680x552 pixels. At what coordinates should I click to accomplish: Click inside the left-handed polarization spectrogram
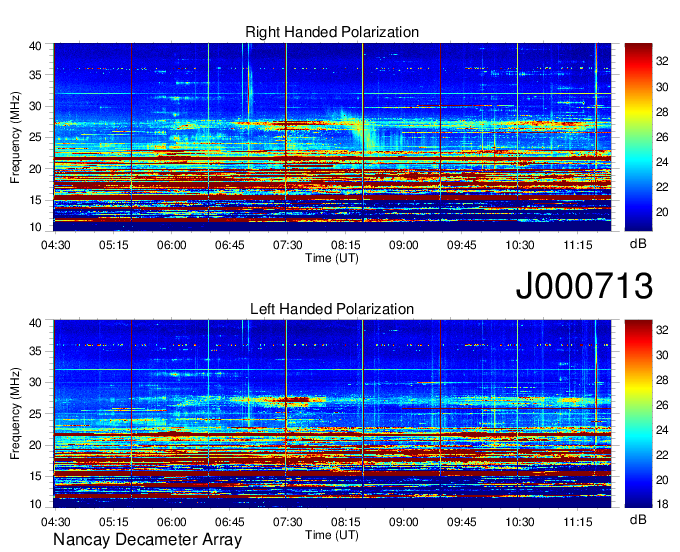coord(332,414)
